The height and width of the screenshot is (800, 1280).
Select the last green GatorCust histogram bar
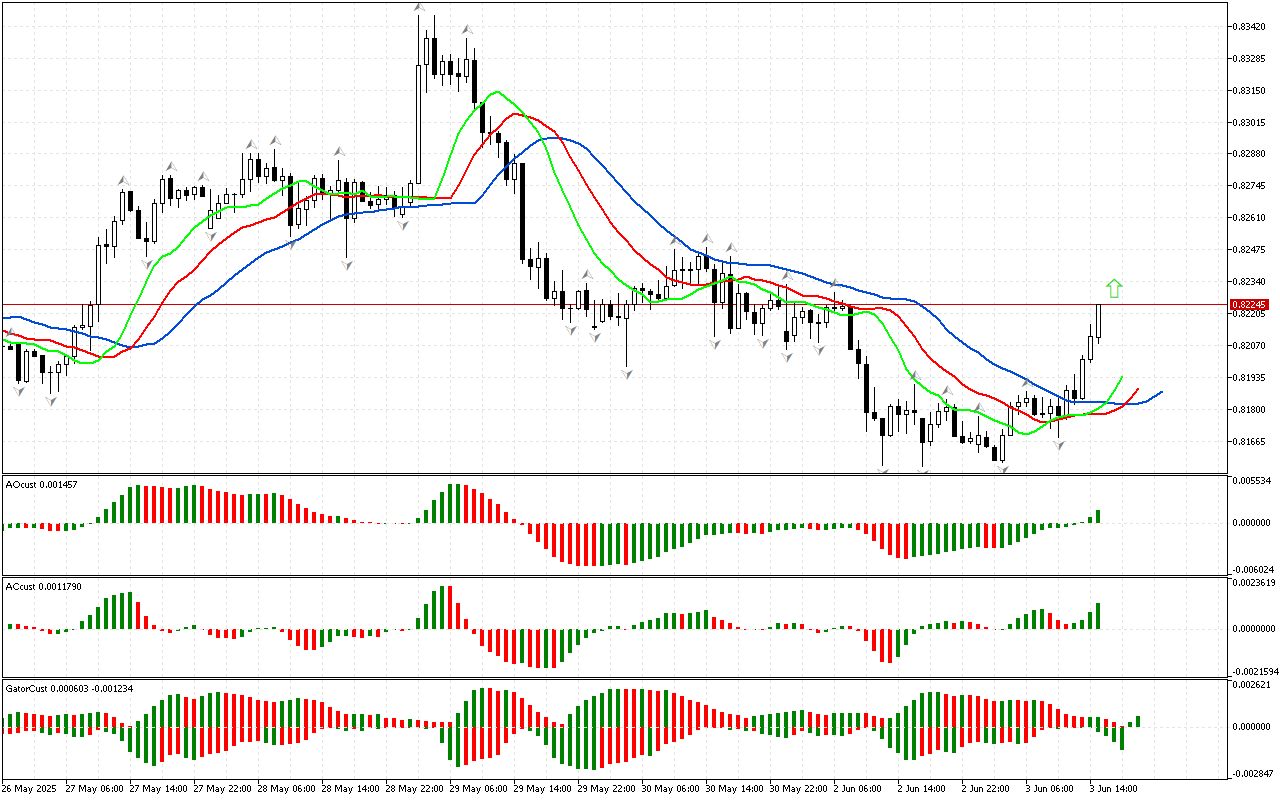pyautogui.click(x=1138, y=721)
